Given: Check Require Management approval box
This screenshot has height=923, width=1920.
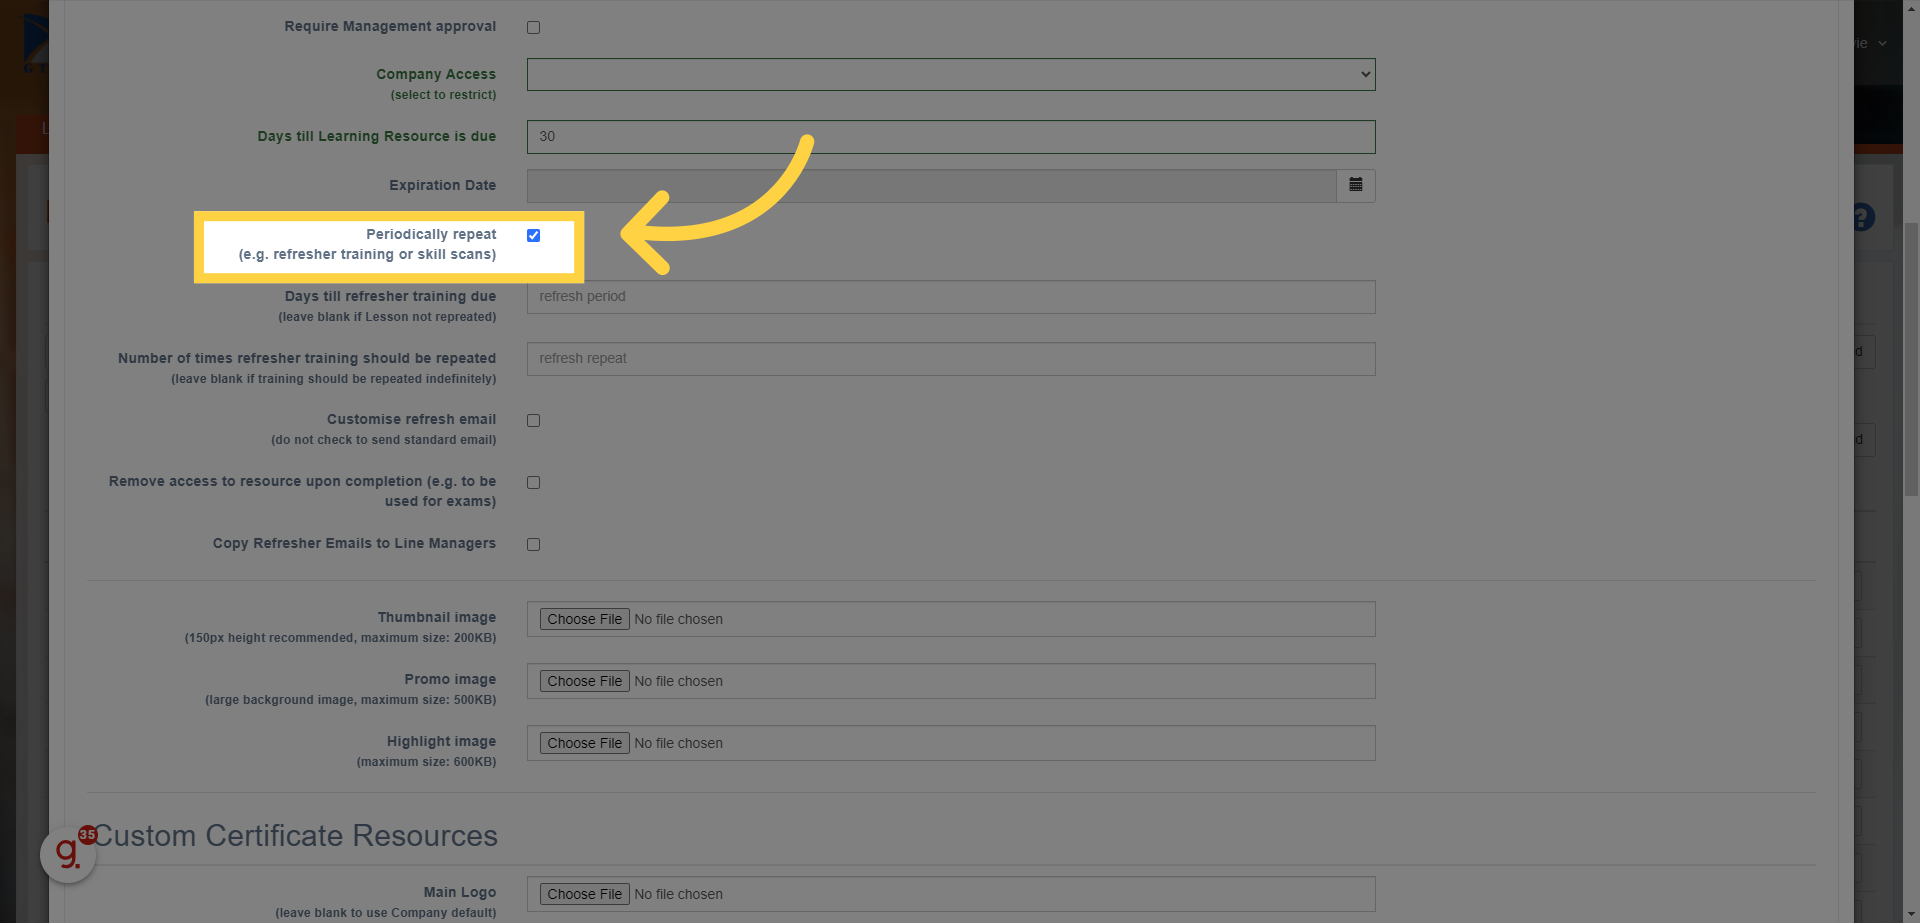Looking at the screenshot, I should 534,27.
